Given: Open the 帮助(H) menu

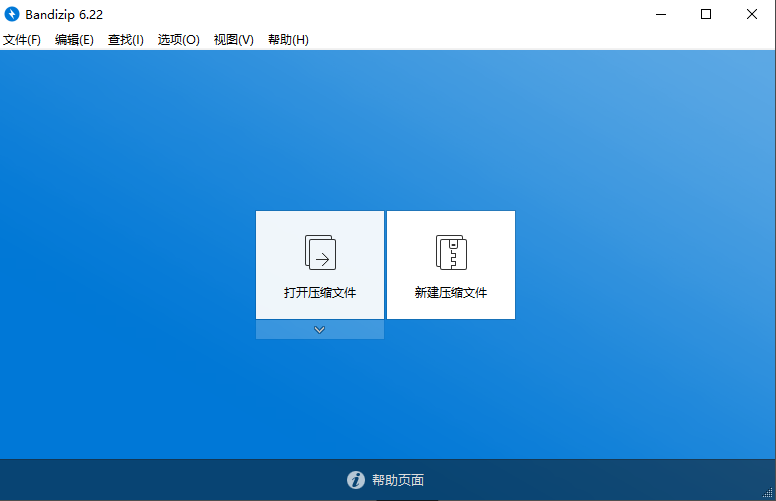Looking at the screenshot, I should coord(288,40).
